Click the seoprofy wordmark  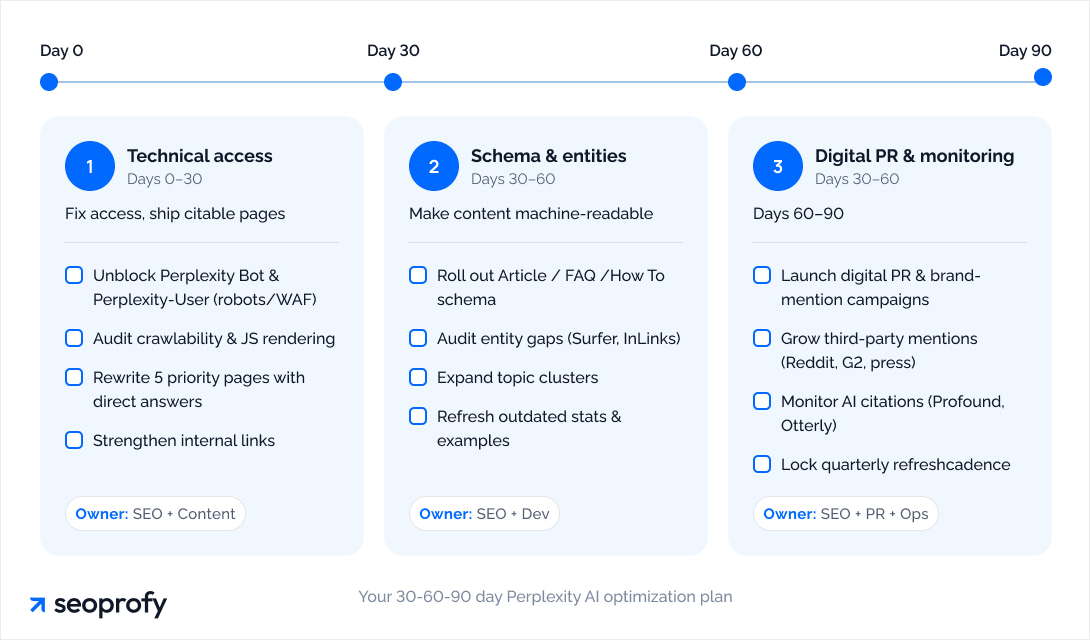click(x=111, y=605)
